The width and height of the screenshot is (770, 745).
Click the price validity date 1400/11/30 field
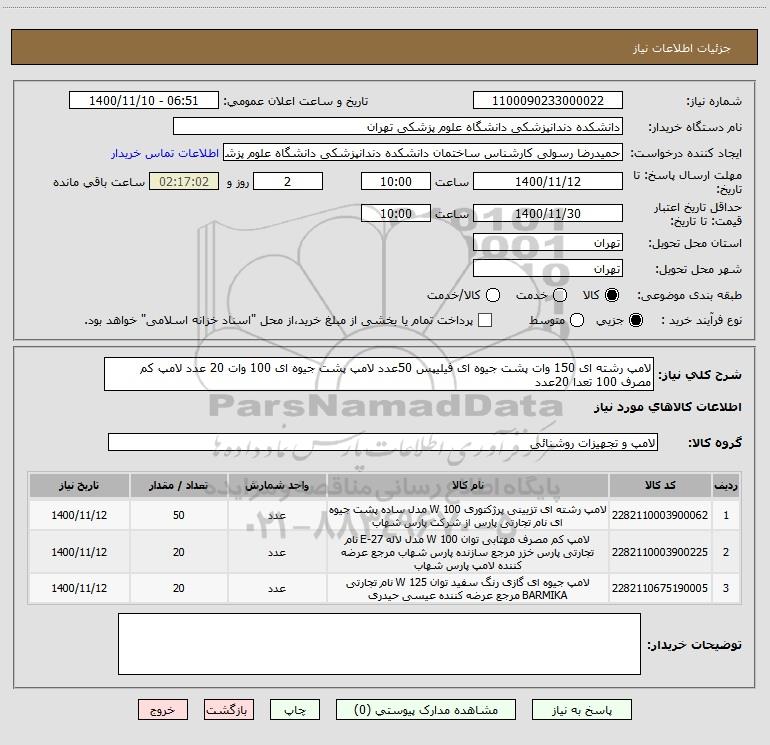(x=548, y=214)
